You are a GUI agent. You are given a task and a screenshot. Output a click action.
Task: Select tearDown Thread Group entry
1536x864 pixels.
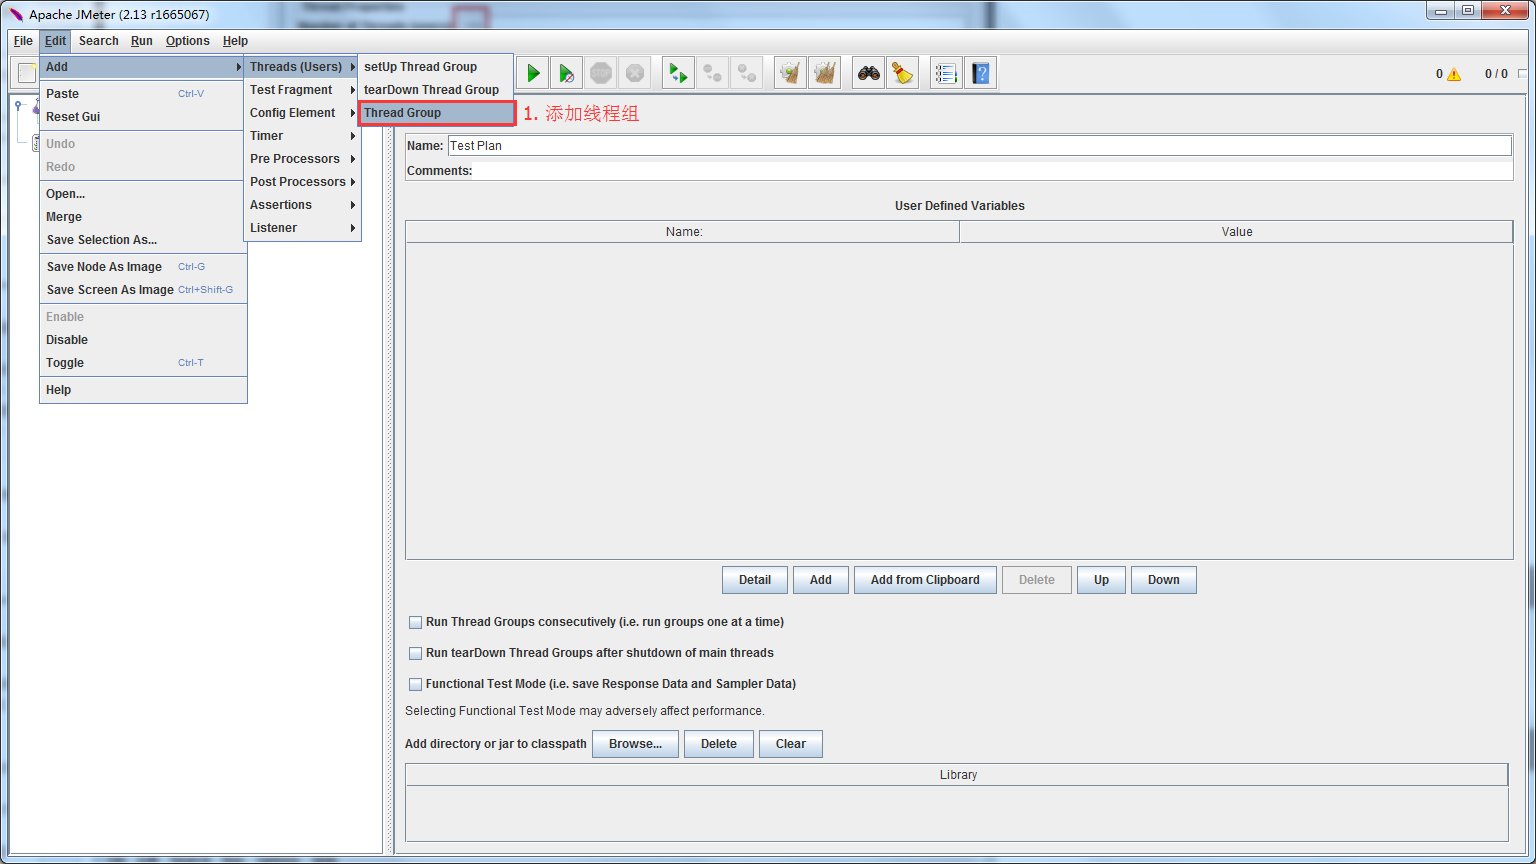coord(436,90)
